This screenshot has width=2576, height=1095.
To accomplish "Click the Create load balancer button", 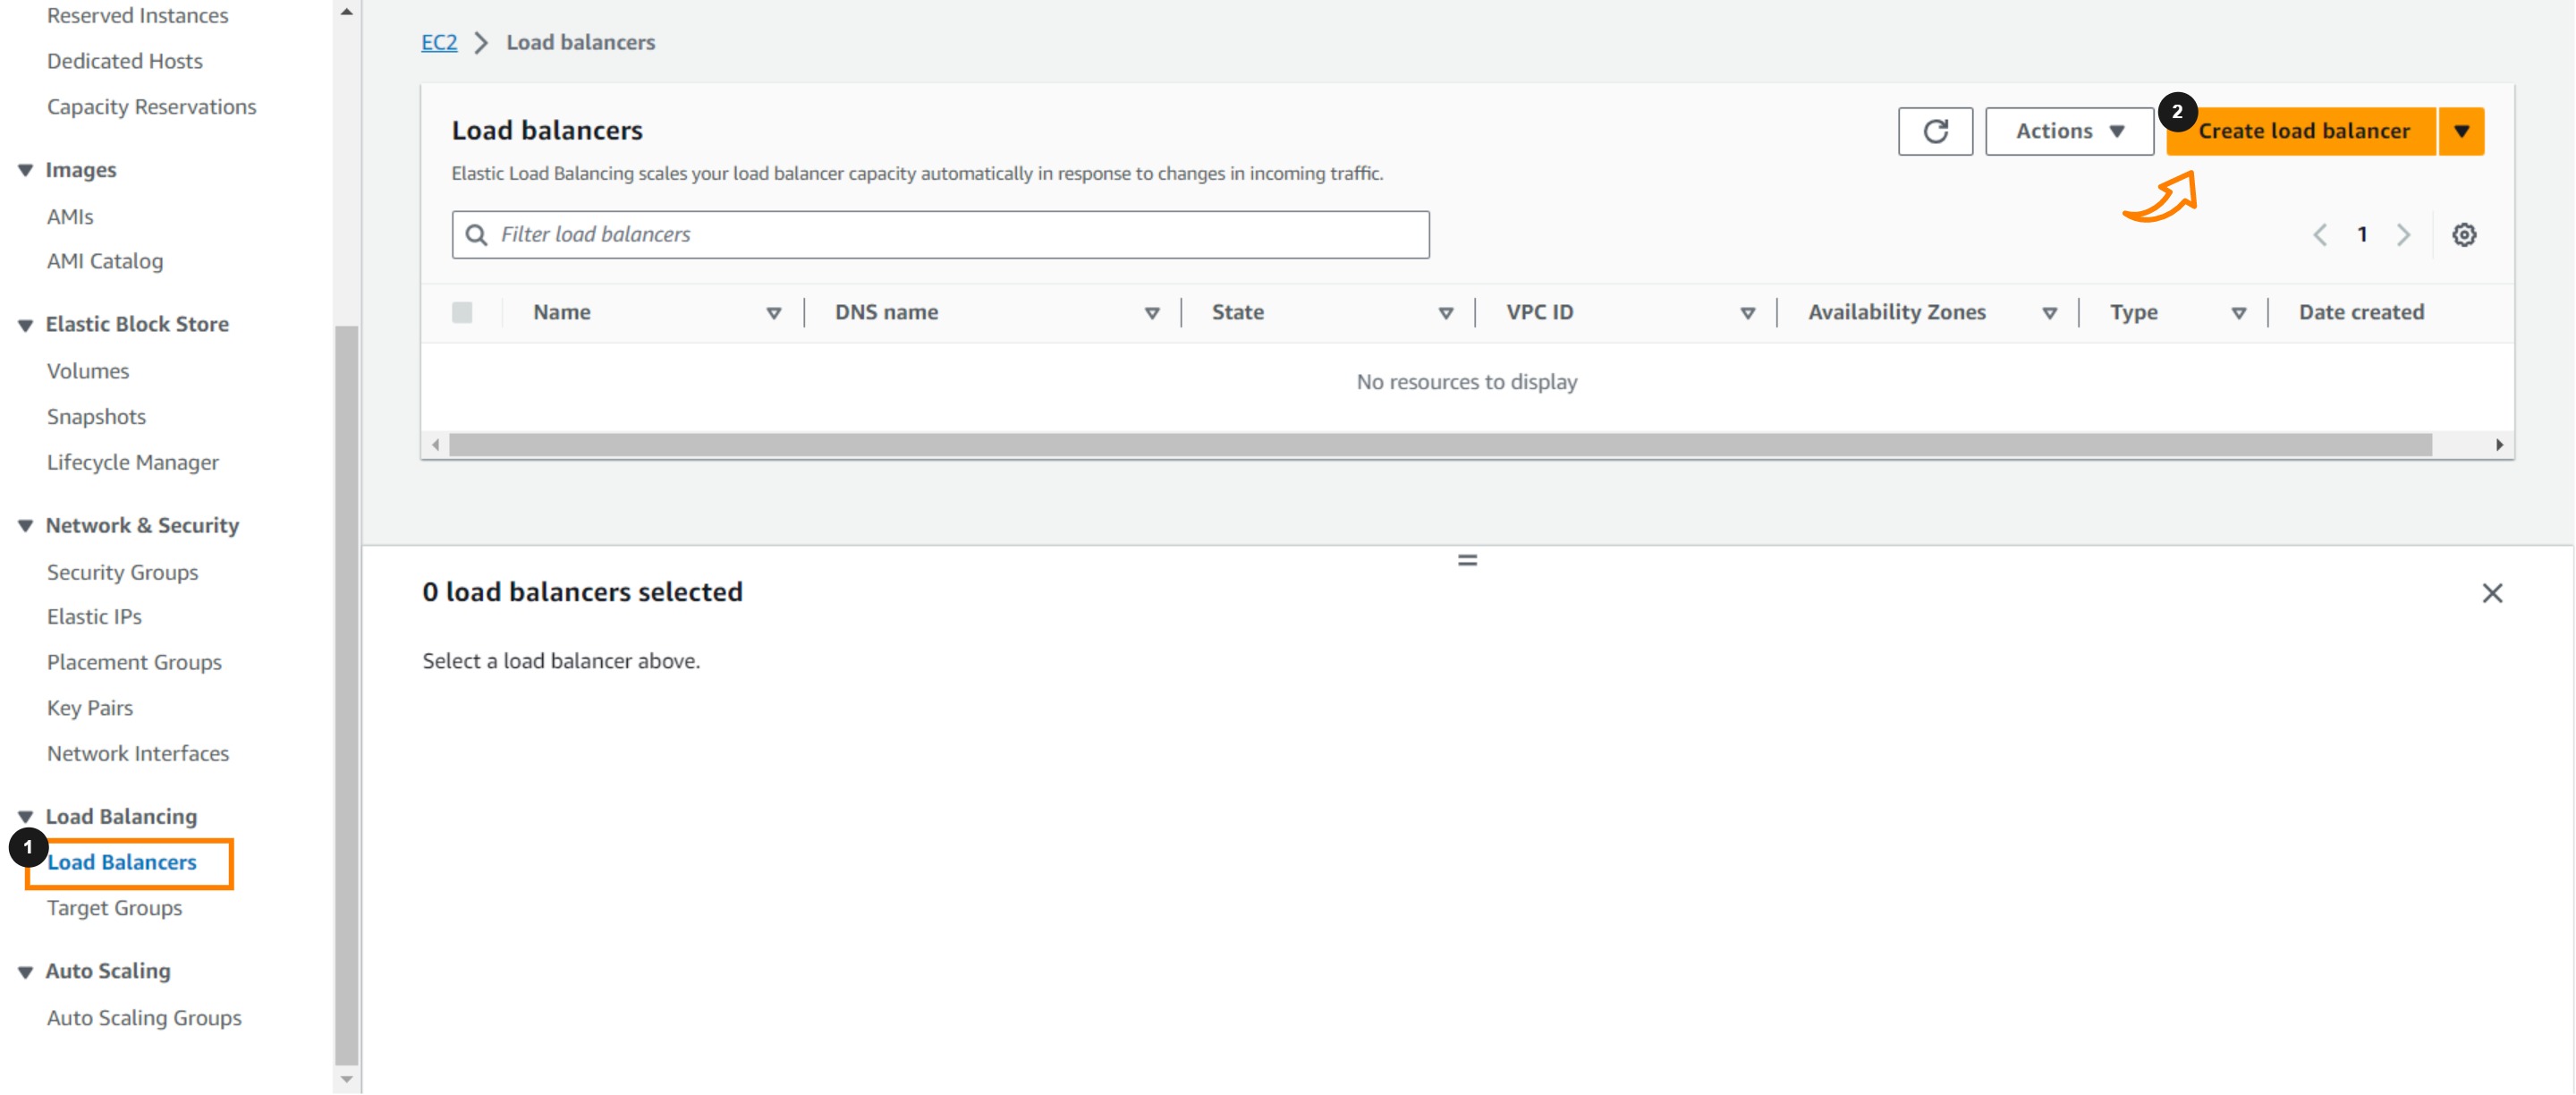I will (2303, 131).
